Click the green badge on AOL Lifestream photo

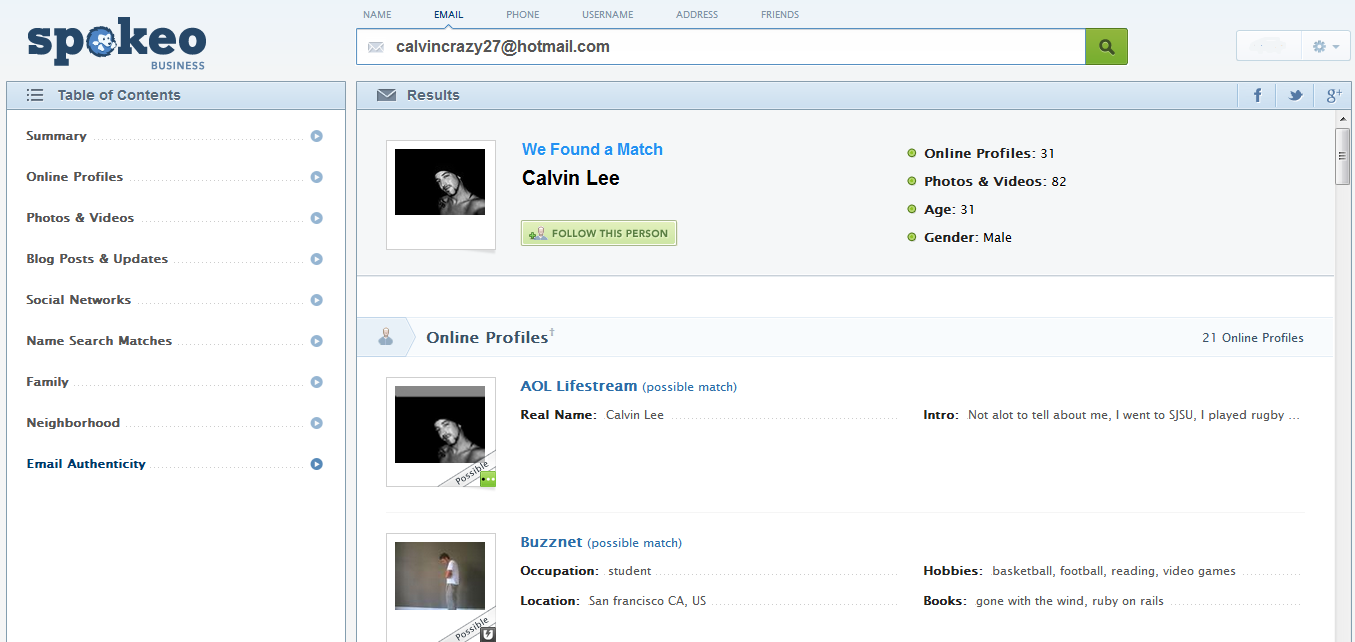[488, 479]
